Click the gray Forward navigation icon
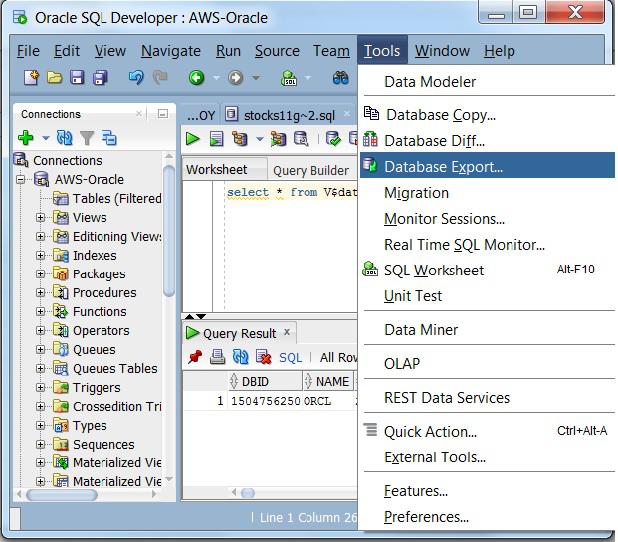 pos(236,78)
